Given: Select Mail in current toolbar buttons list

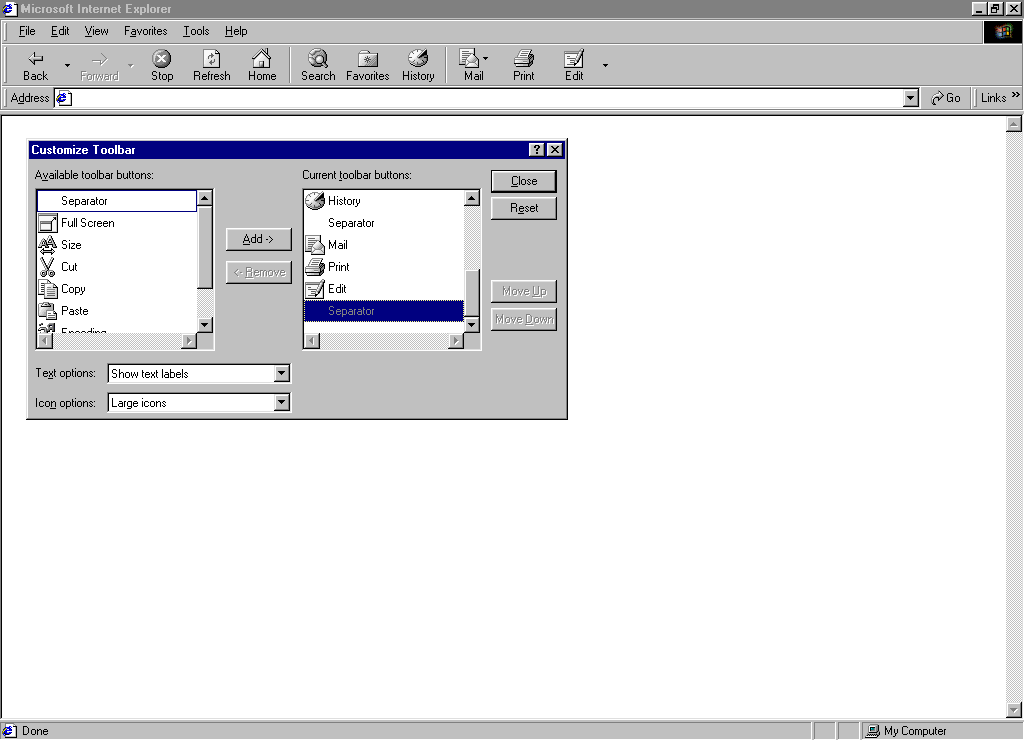Looking at the screenshot, I should [384, 245].
